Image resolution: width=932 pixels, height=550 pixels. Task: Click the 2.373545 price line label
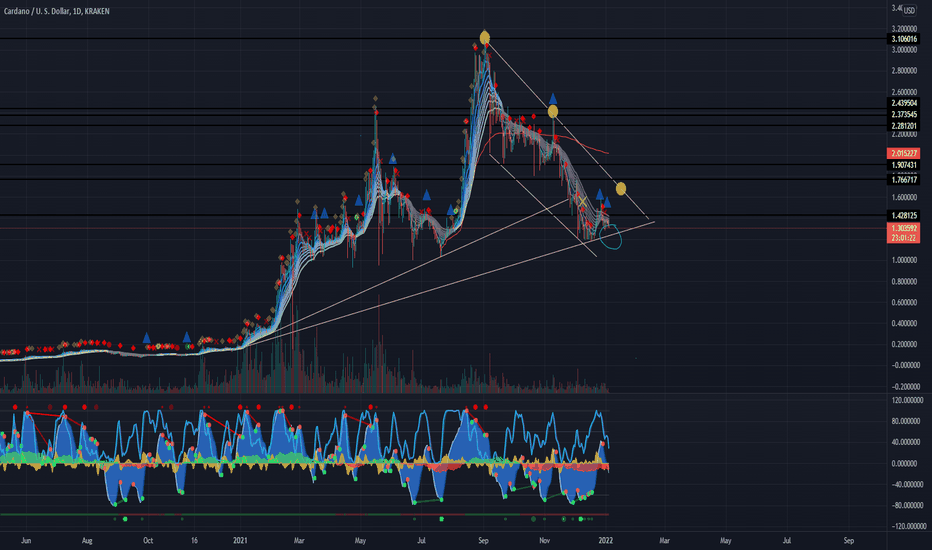[x=904, y=114]
